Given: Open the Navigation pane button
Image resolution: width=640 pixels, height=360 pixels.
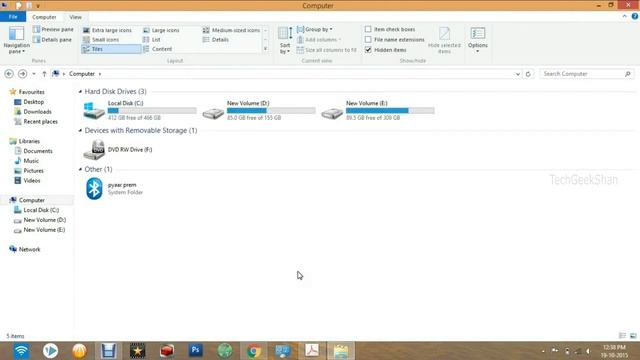Looking at the screenshot, I should pos(16,40).
